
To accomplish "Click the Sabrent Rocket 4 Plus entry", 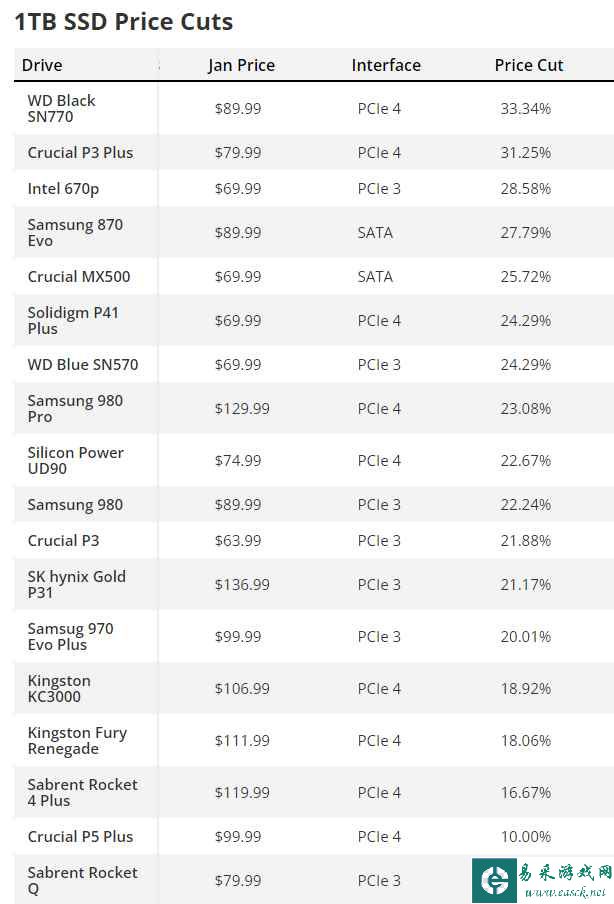I will [82, 792].
